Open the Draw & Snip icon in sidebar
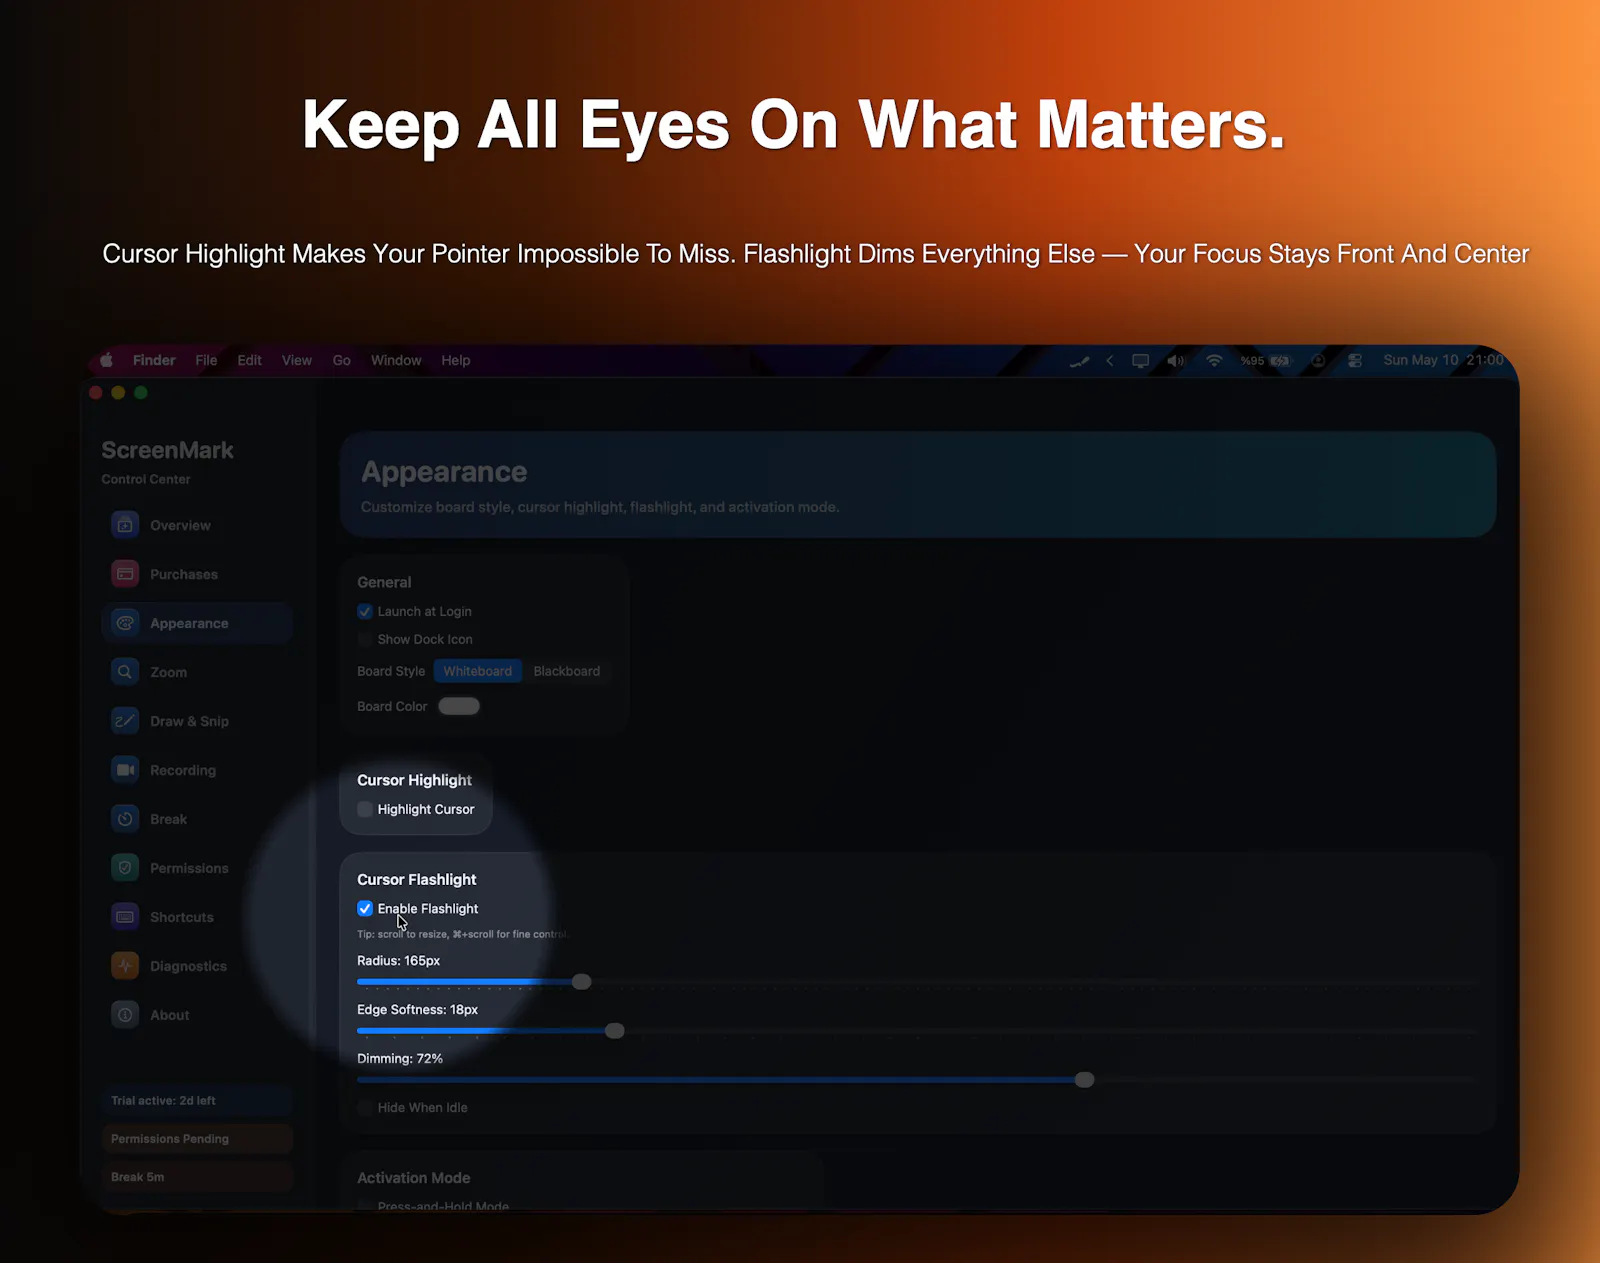This screenshot has height=1263, width=1600. coord(125,721)
